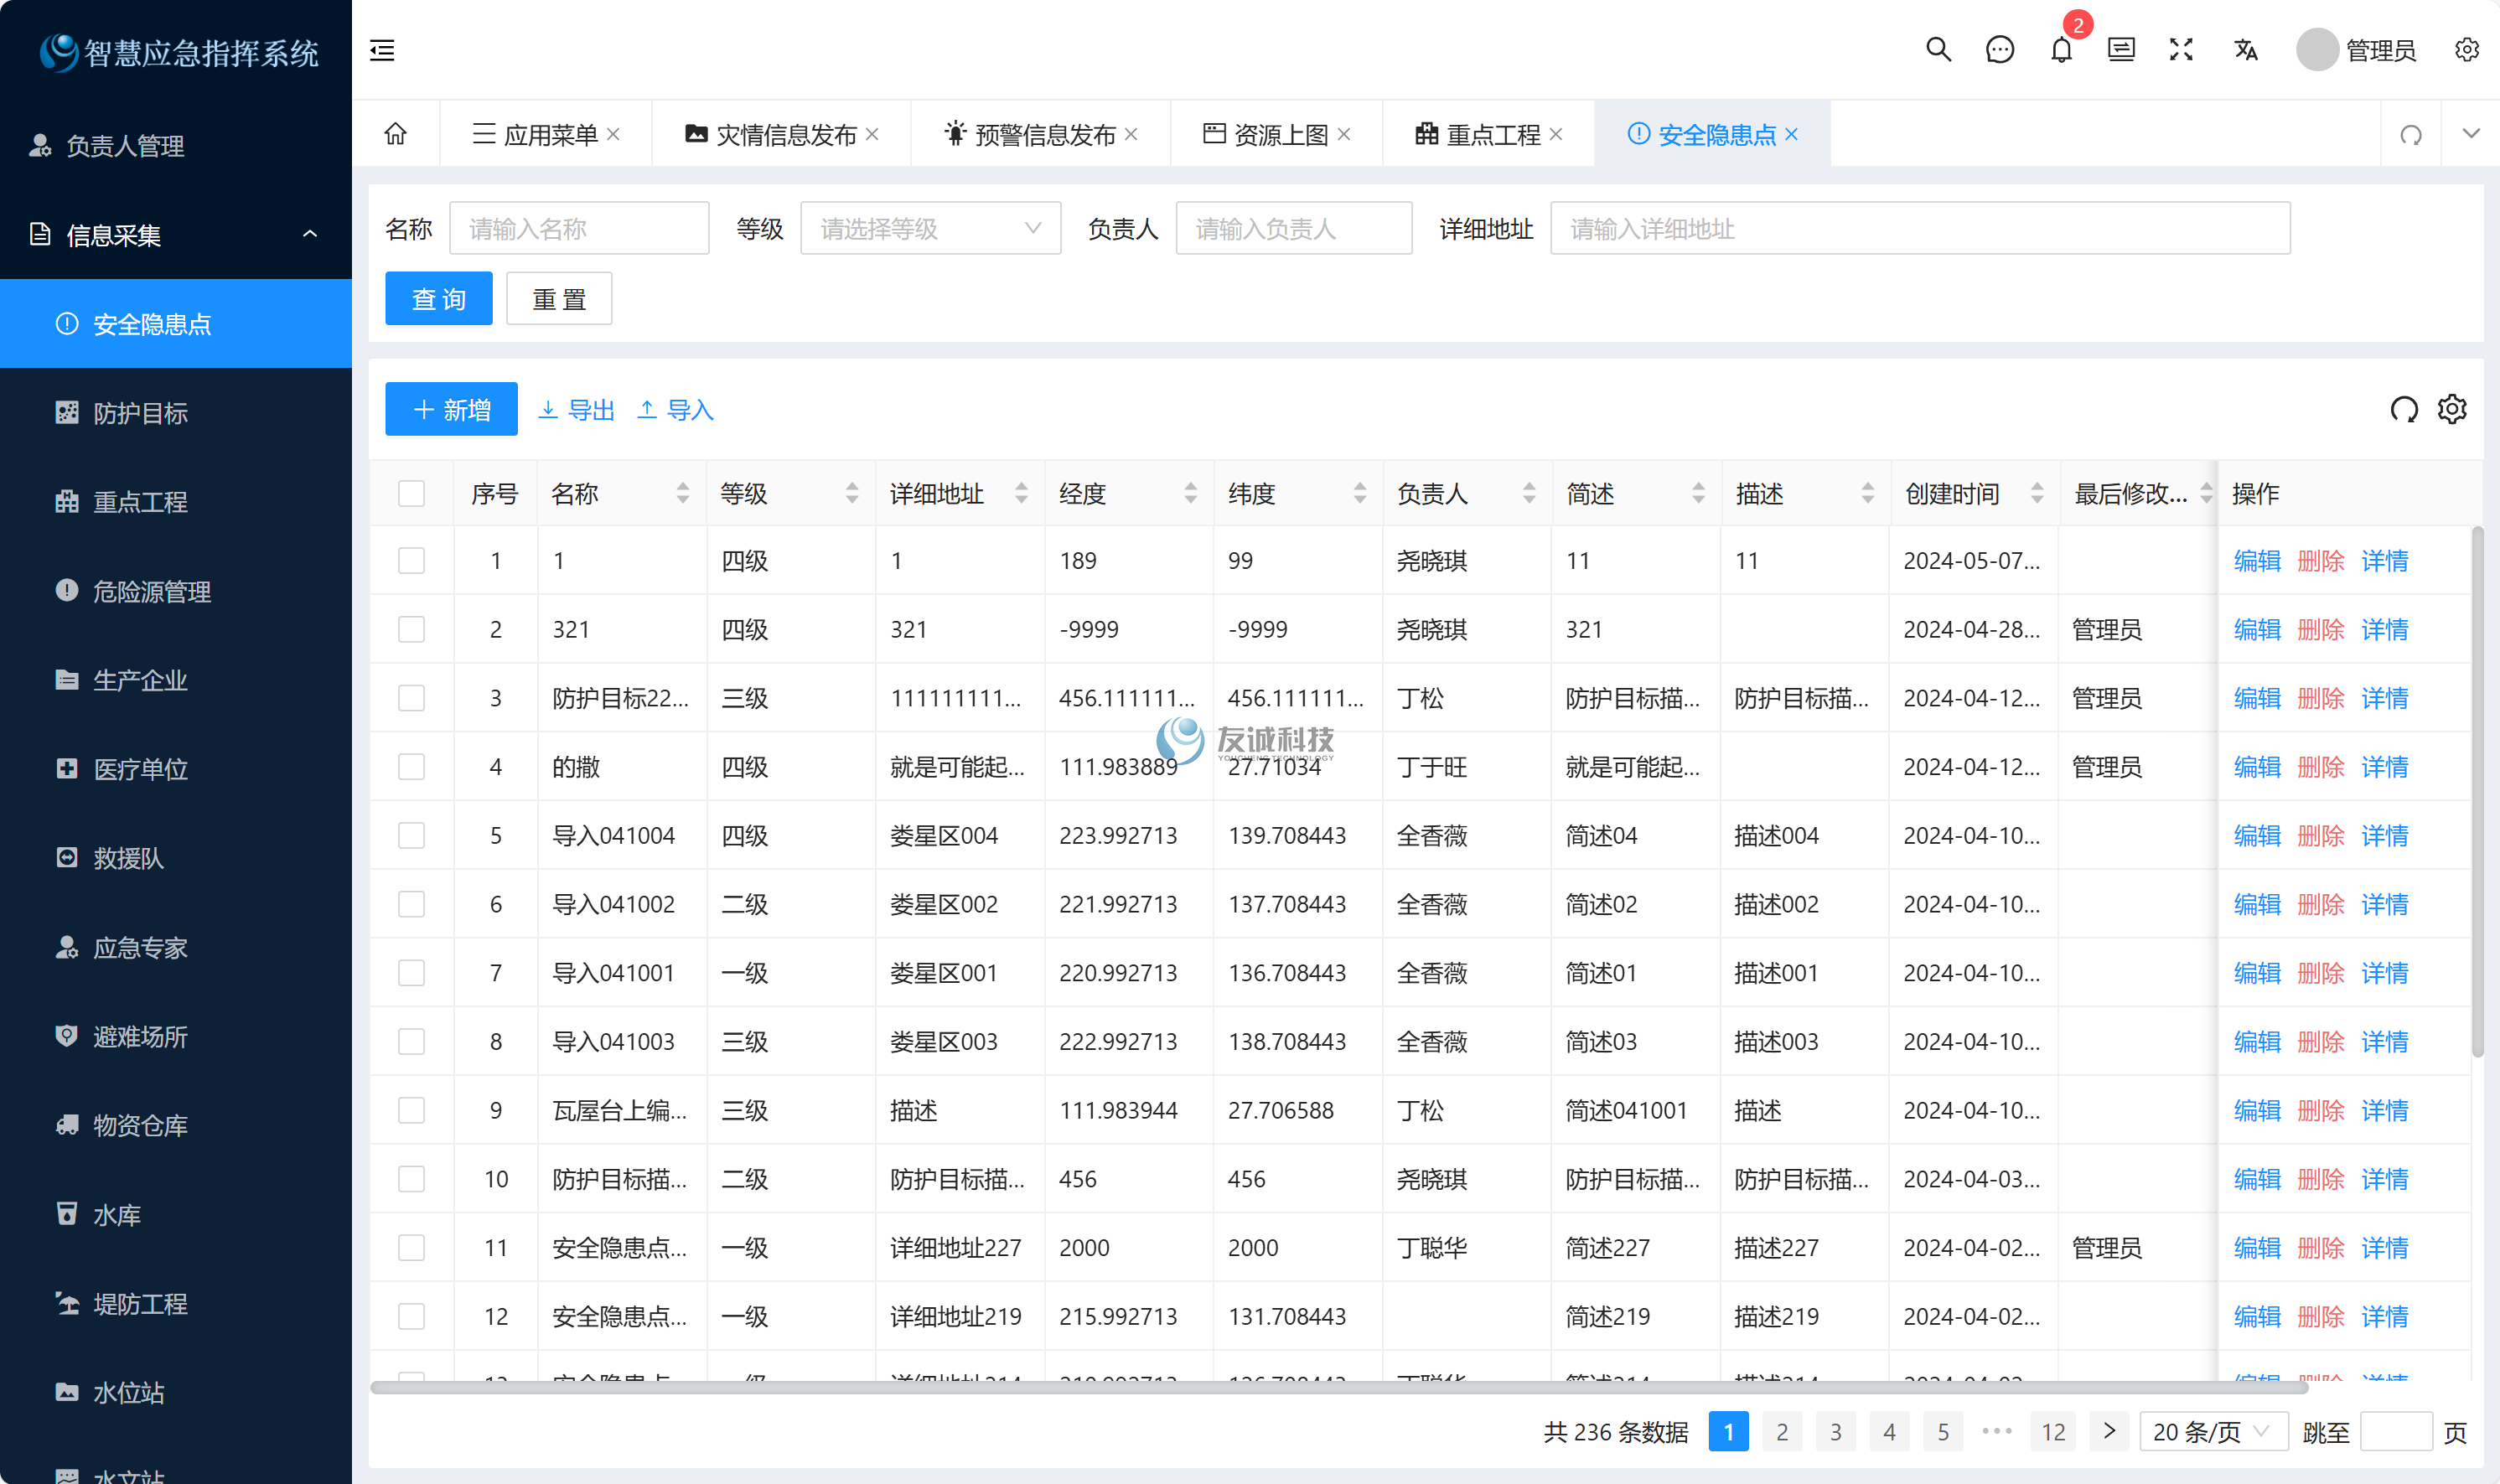
Task: Expand more pages ellipsis in pagination
Action: pyautogui.click(x=1997, y=1432)
